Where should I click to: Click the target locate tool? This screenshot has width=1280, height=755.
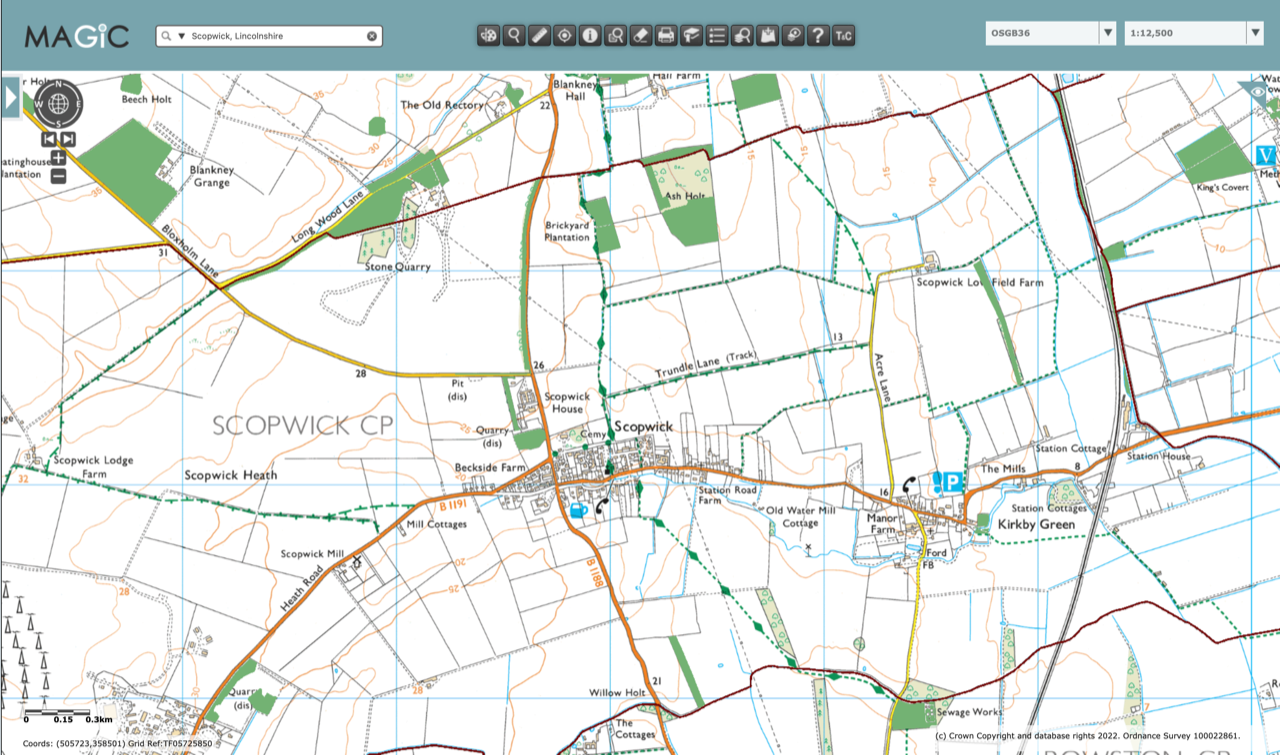coord(565,36)
